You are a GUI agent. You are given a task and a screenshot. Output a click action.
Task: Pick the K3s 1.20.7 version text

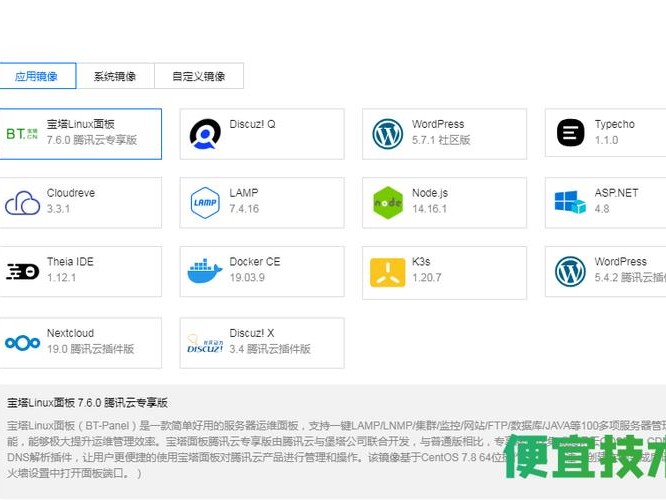click(427, 277)
